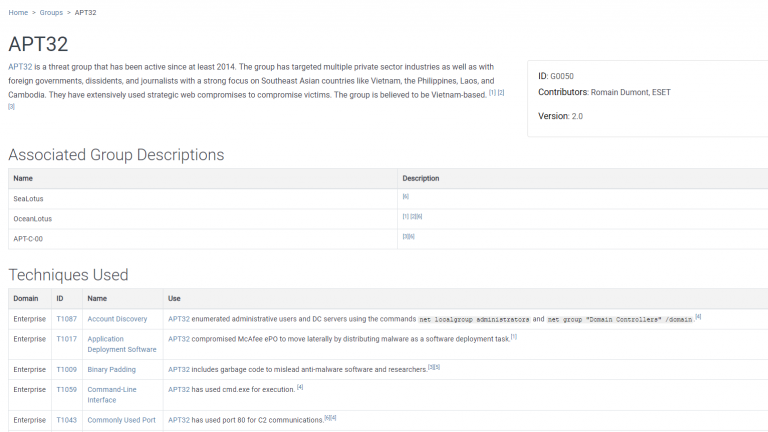Screen dimensions: 768x432
Task: Click Contributors: Romain Dumont, ESET
Action: (x=604, y=92)
